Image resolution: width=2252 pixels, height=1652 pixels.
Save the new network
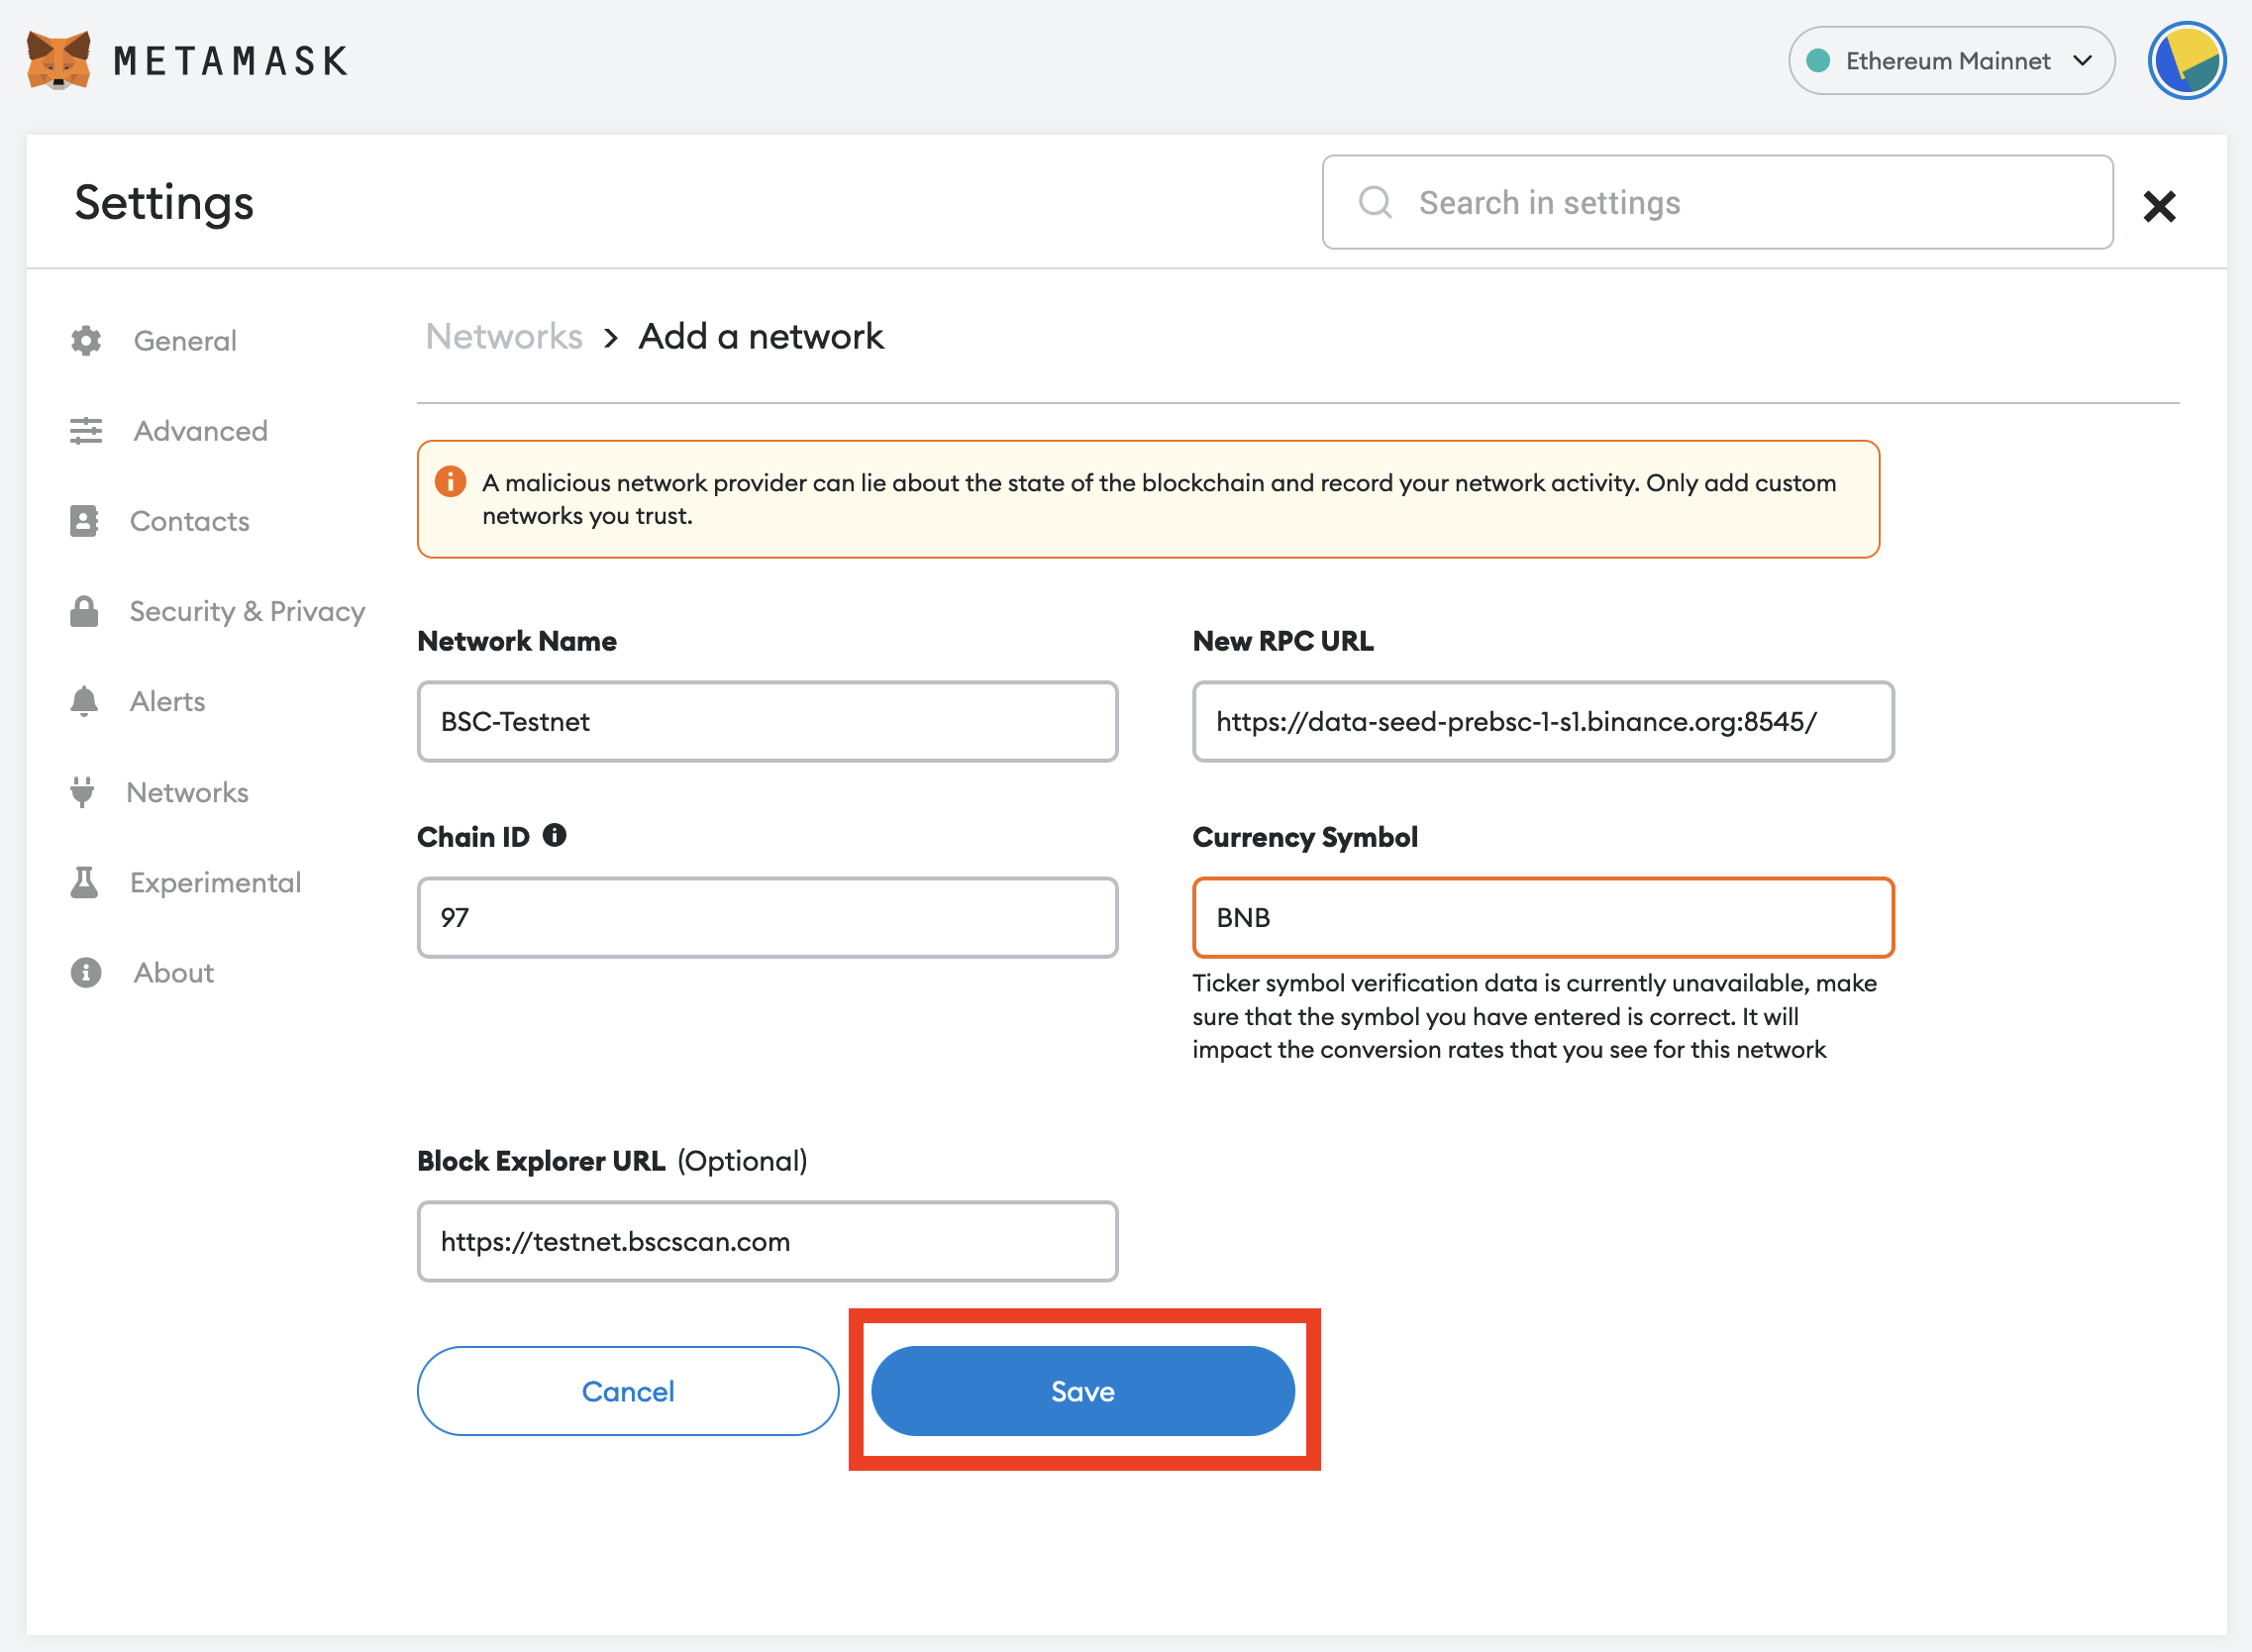pyautogui.click(x=1083, y=1391)
